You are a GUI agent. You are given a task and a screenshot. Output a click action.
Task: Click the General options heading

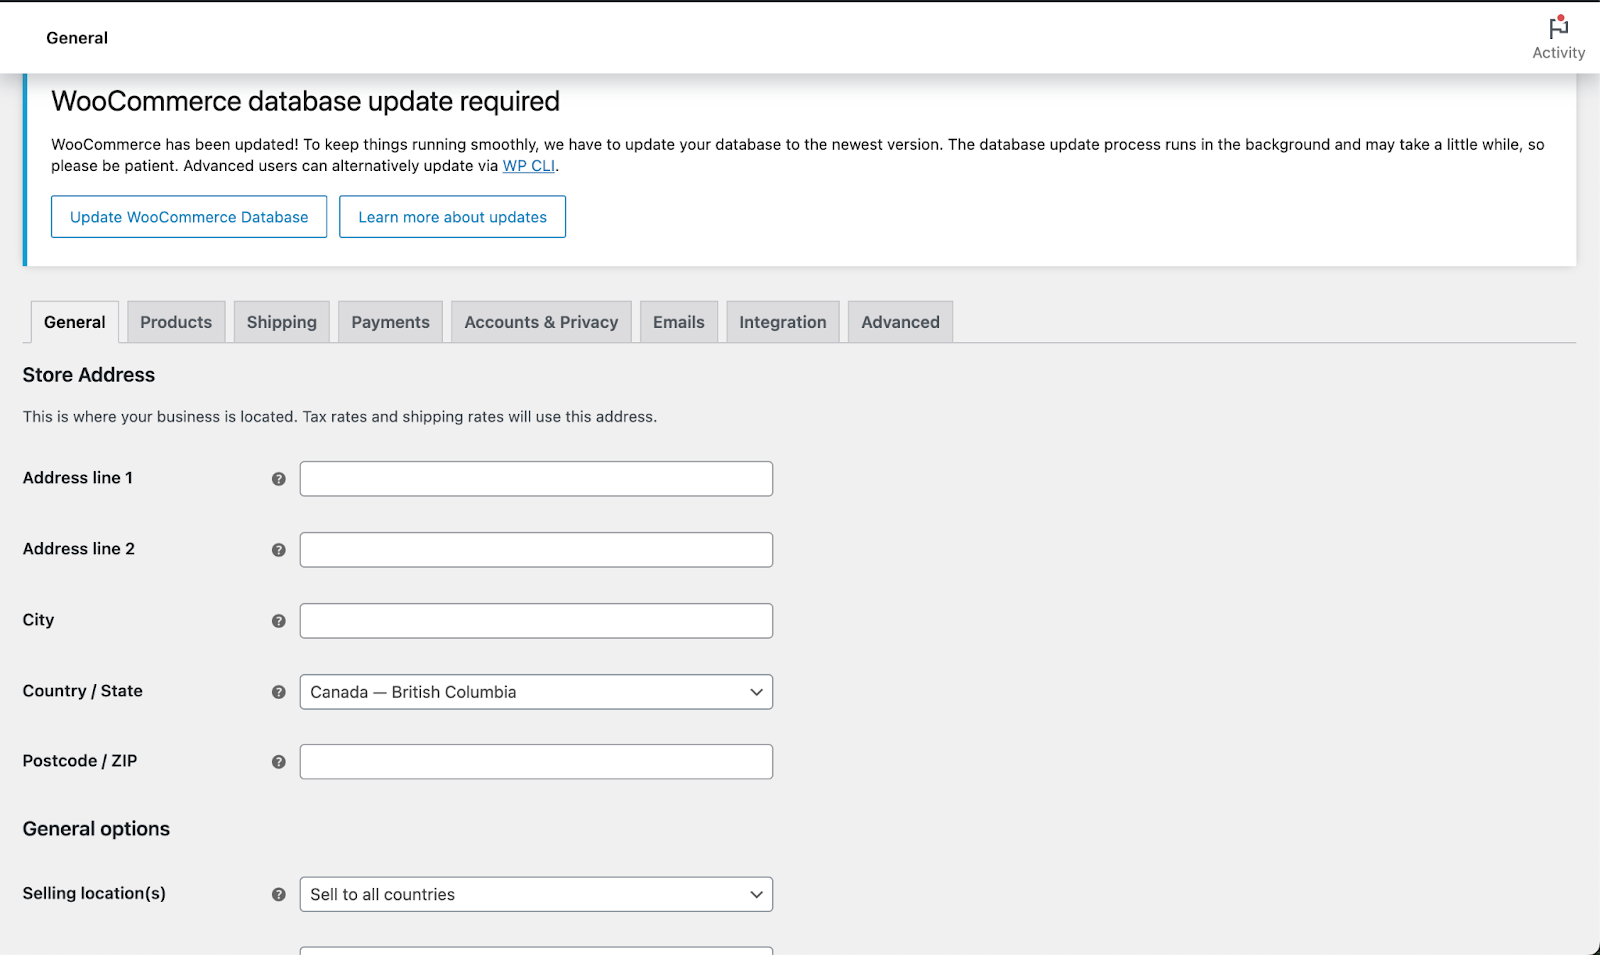[x=96, y=829]
